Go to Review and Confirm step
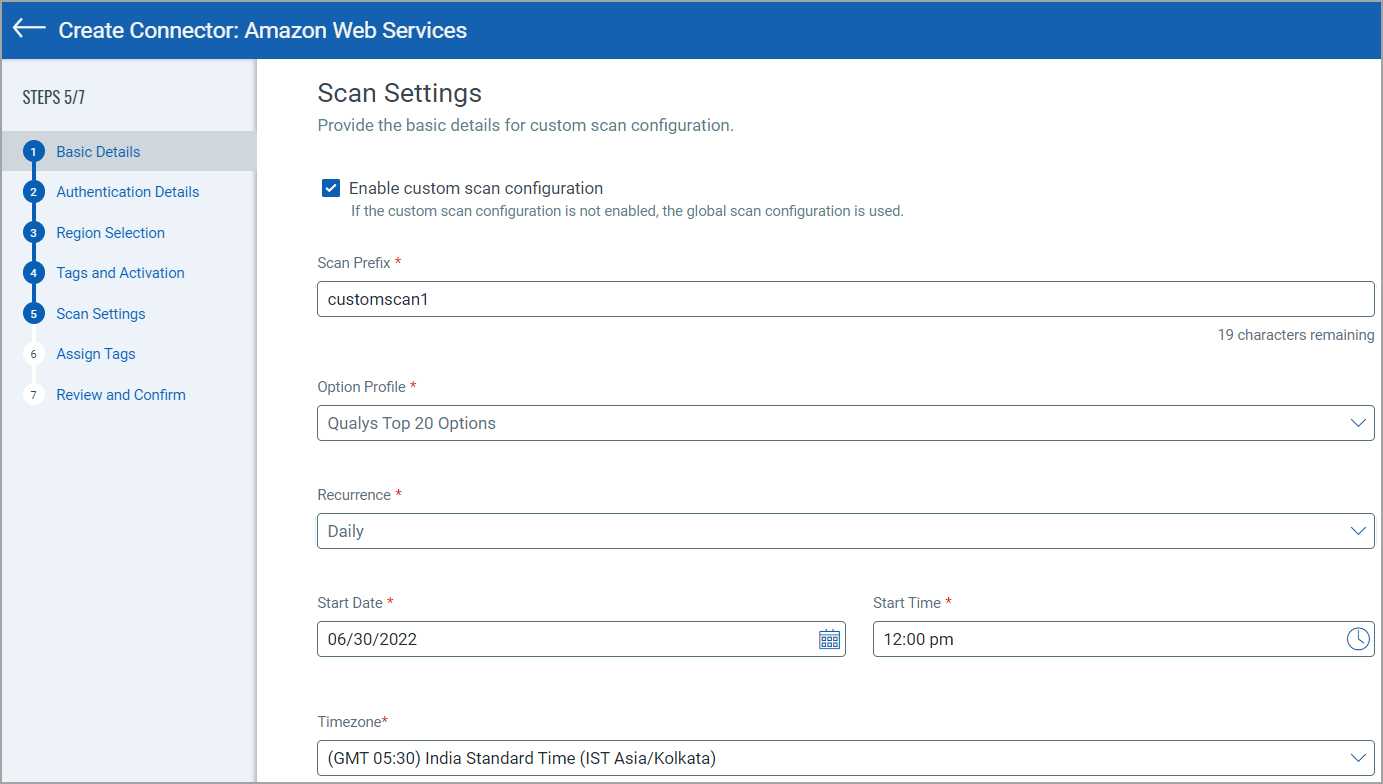The height and width of the screenshot is (784, 1383). (x=121, y=395)
